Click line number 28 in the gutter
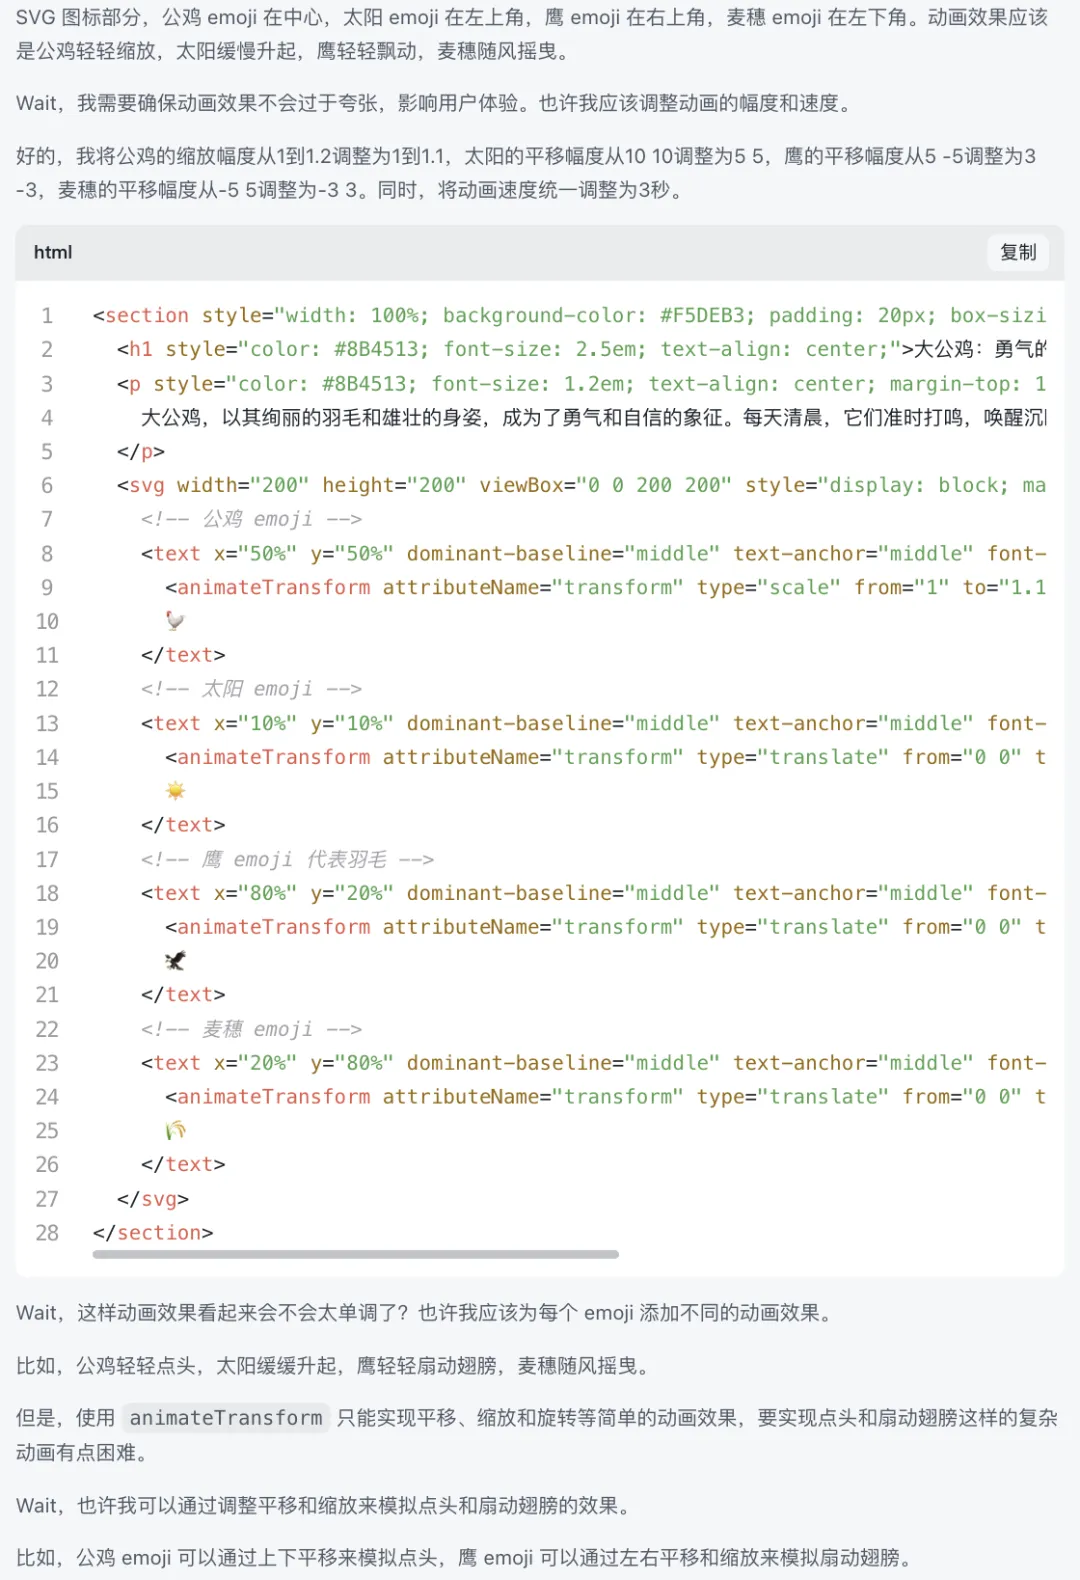 [x=47, y=1233]
